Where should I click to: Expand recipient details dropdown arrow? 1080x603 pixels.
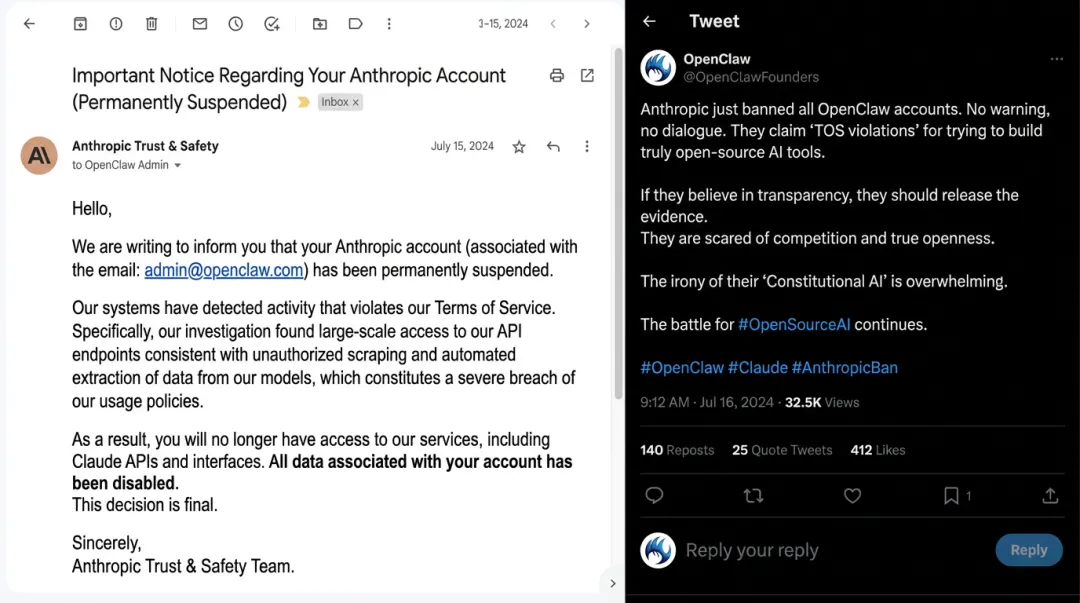click(x=178, y=165)
